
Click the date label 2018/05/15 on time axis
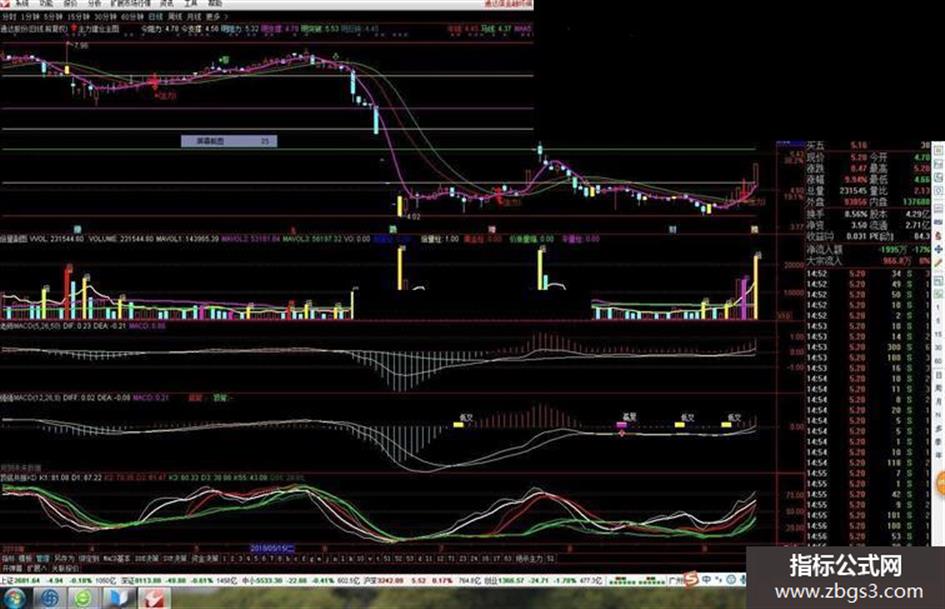[x=272, y=549]
